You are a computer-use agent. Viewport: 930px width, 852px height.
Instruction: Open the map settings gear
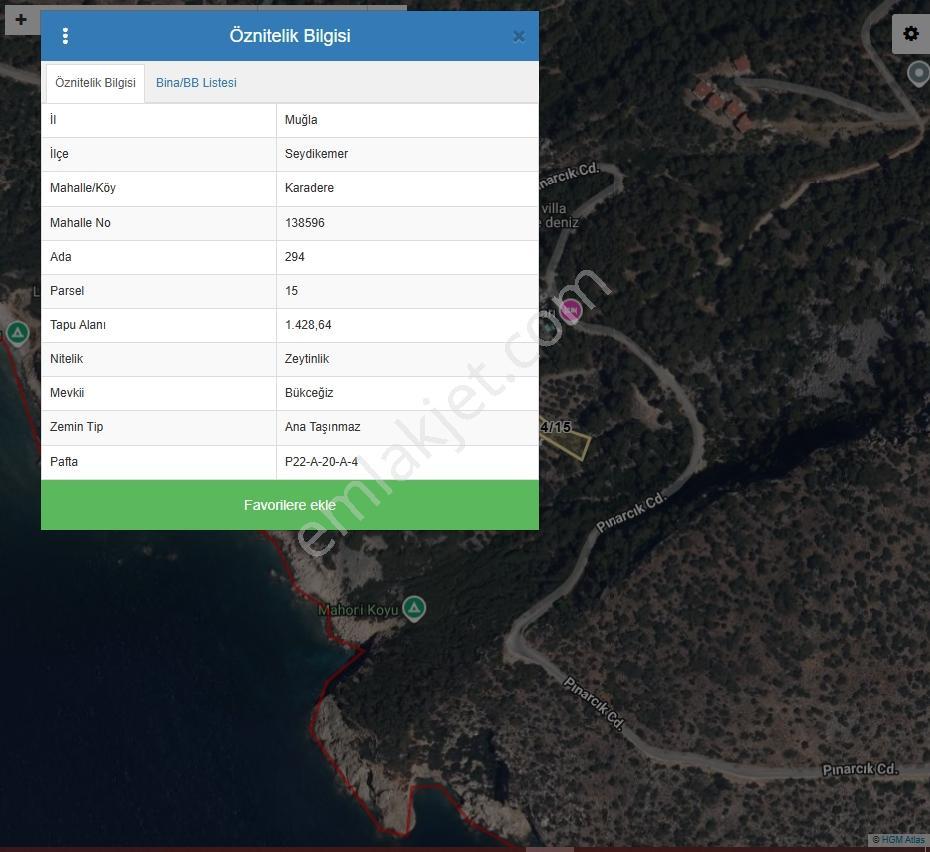pos(911,34)
